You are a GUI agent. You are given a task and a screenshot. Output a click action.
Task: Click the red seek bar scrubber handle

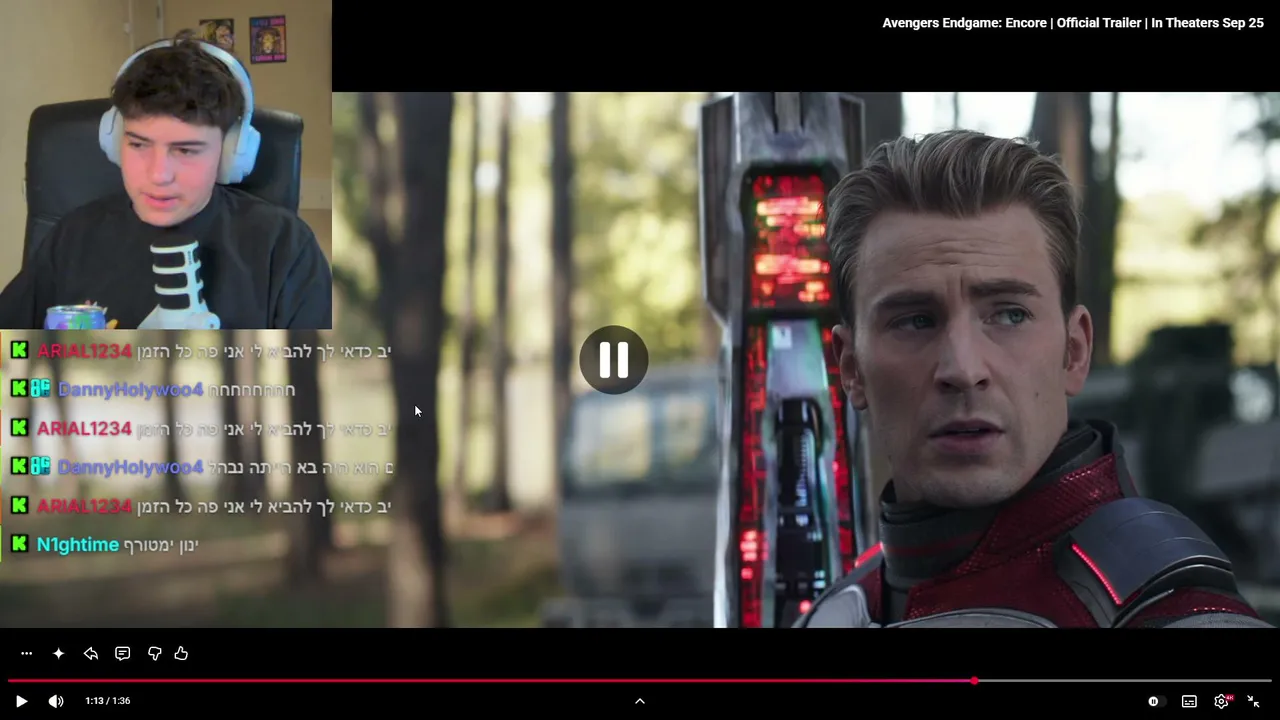click(x=974, y=681)
